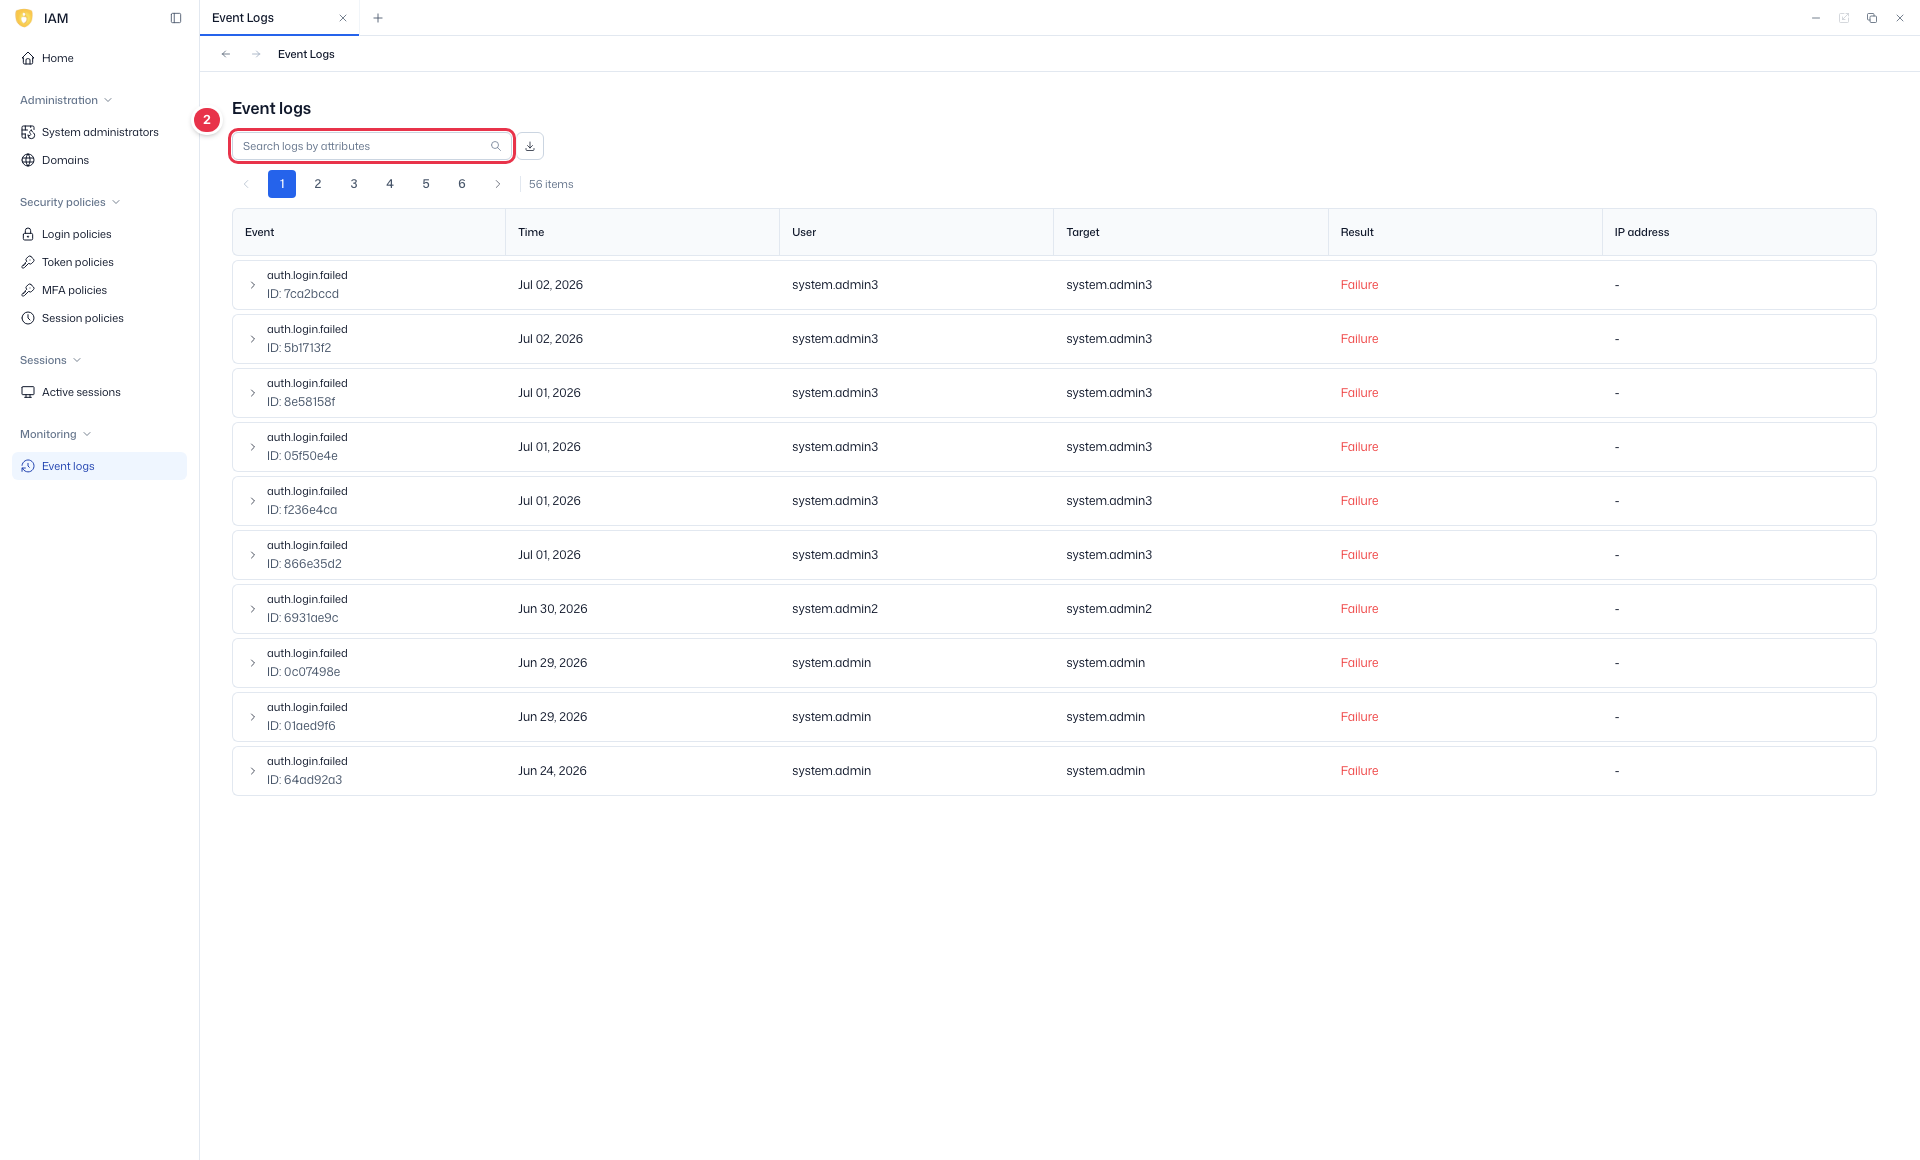The width and height of the screenshot is (1920, 1160).
Task: Collapse the Security policies section
Action: (70, 202)
